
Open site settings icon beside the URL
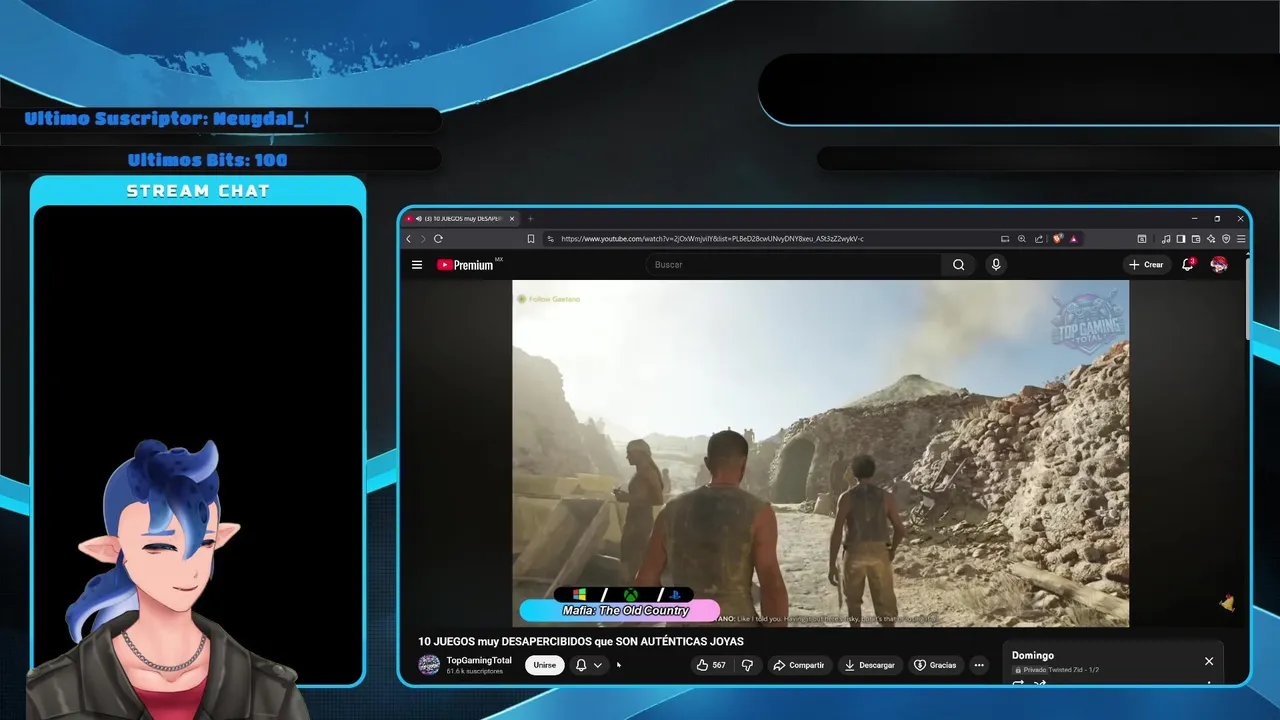[x=550, y=239]
